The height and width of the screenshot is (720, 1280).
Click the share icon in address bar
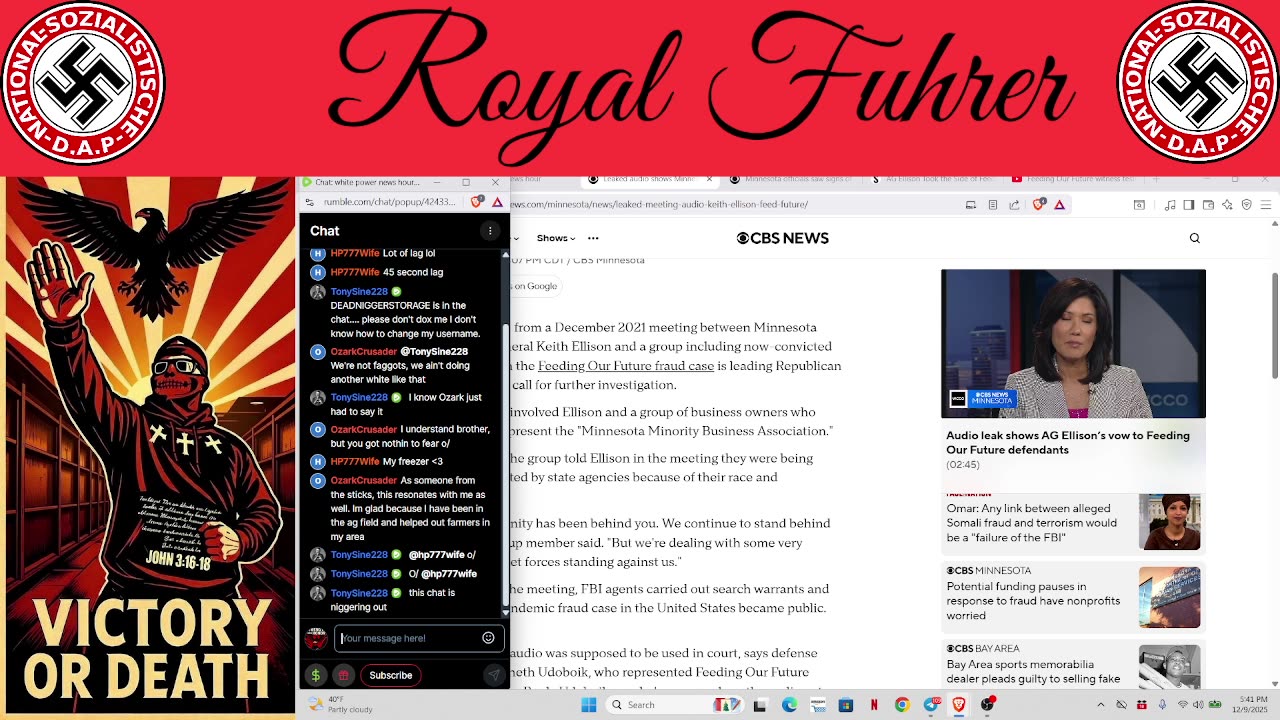point(1014,204)
